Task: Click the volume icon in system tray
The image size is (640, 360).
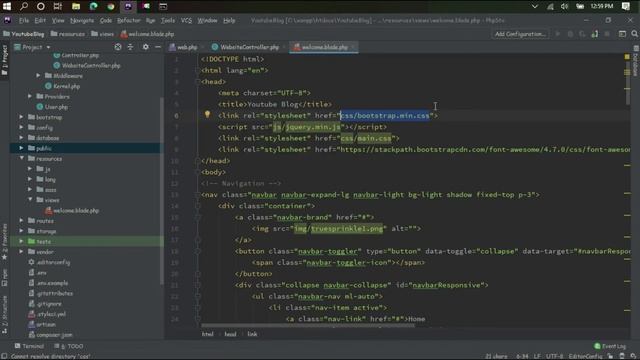Action: click(564, 6)
